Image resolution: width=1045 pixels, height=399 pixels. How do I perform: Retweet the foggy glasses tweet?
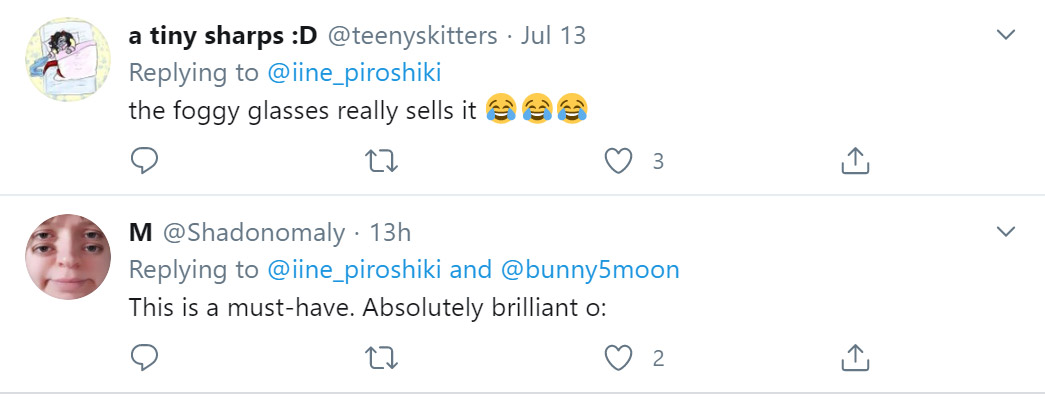[382, 161]
